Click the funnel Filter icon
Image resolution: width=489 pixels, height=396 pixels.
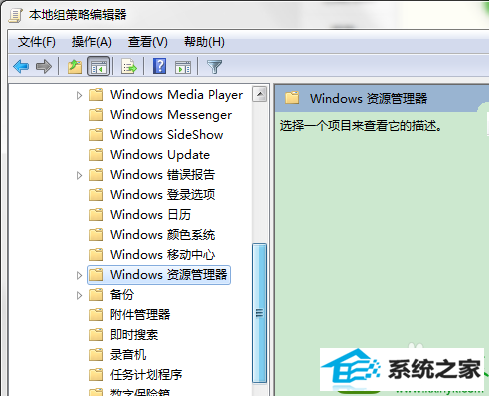[214, 66]
